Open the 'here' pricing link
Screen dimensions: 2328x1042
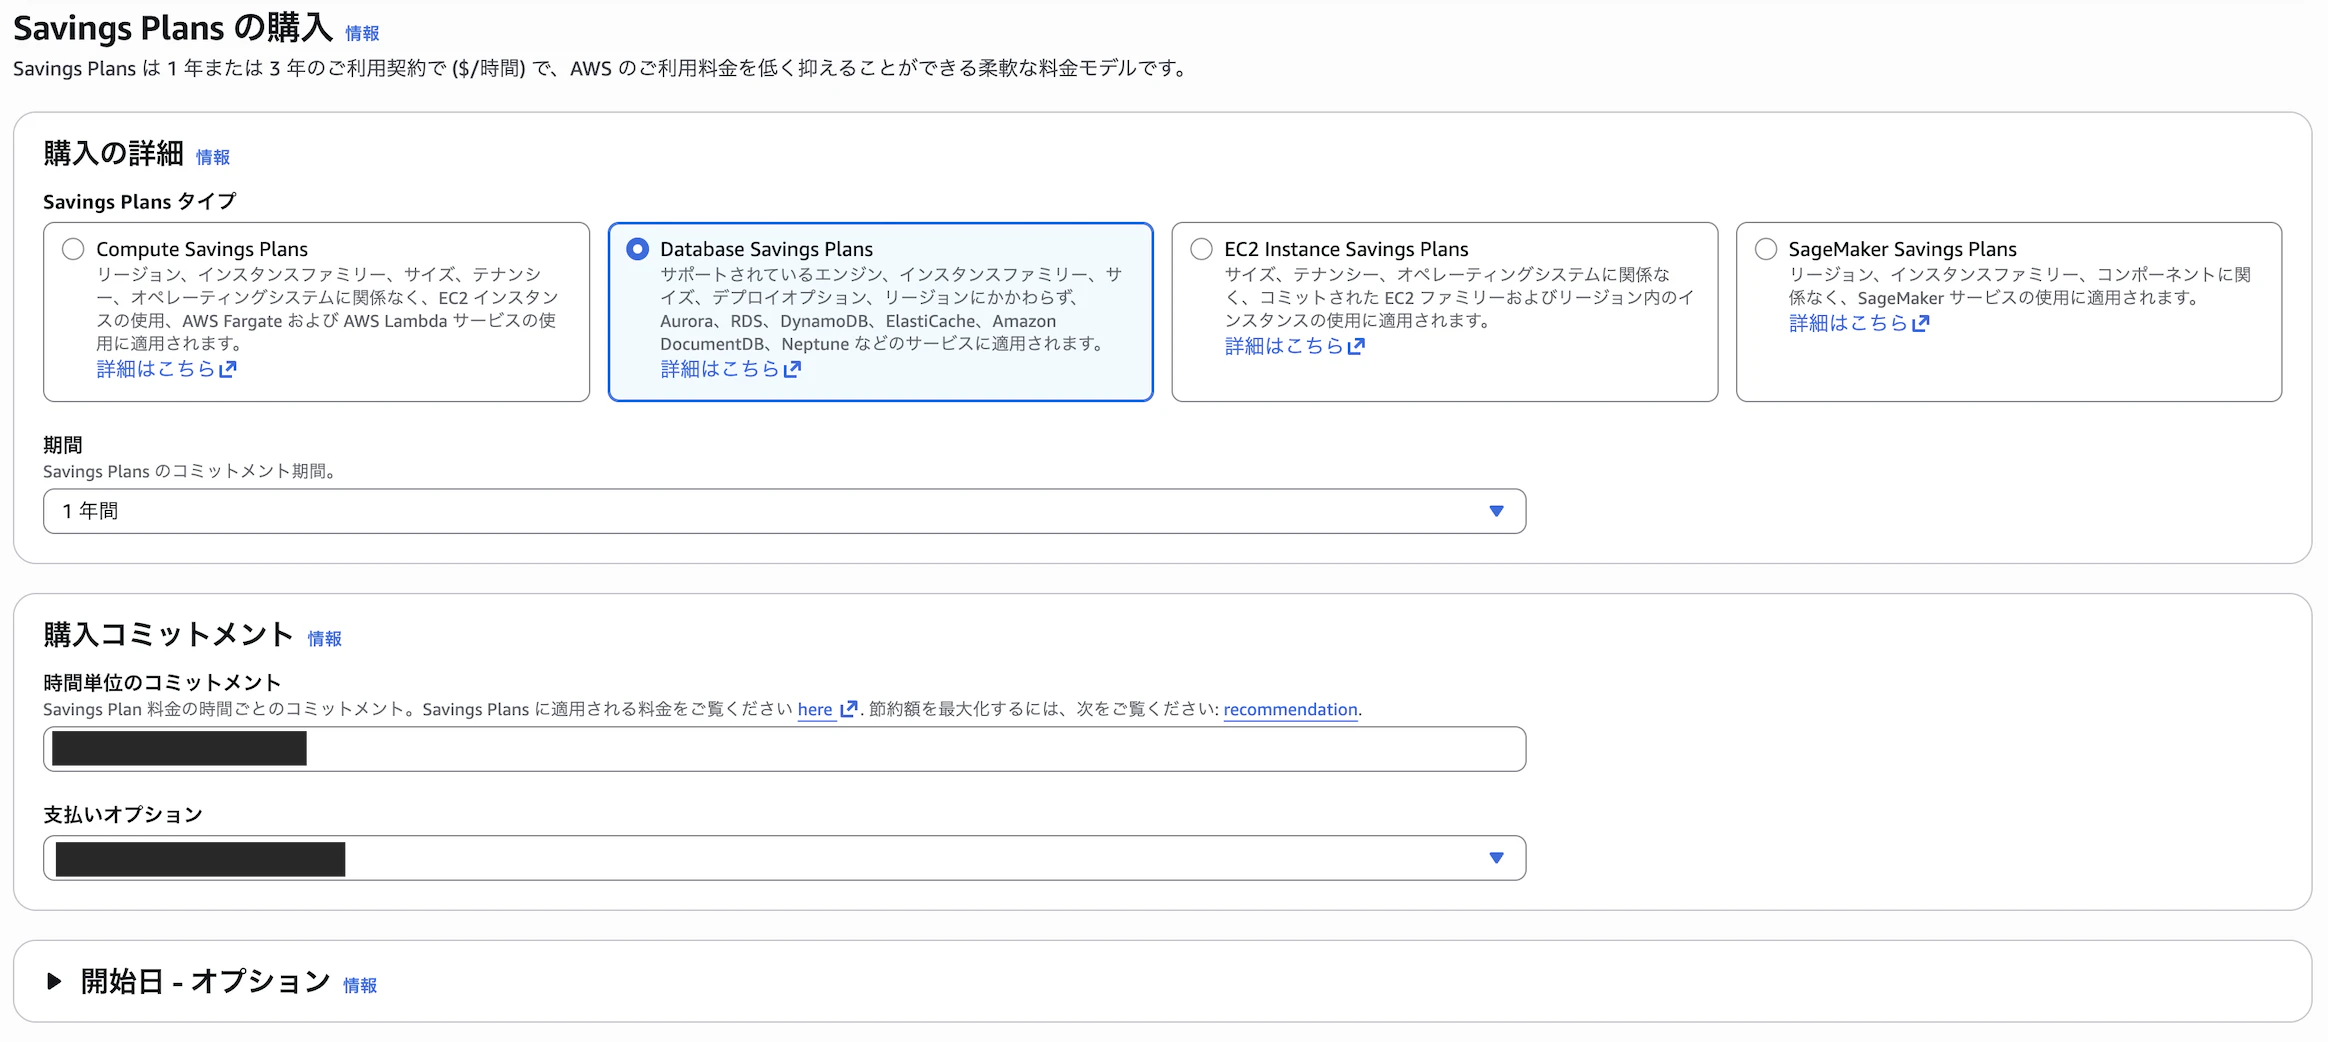click(815, 709)
